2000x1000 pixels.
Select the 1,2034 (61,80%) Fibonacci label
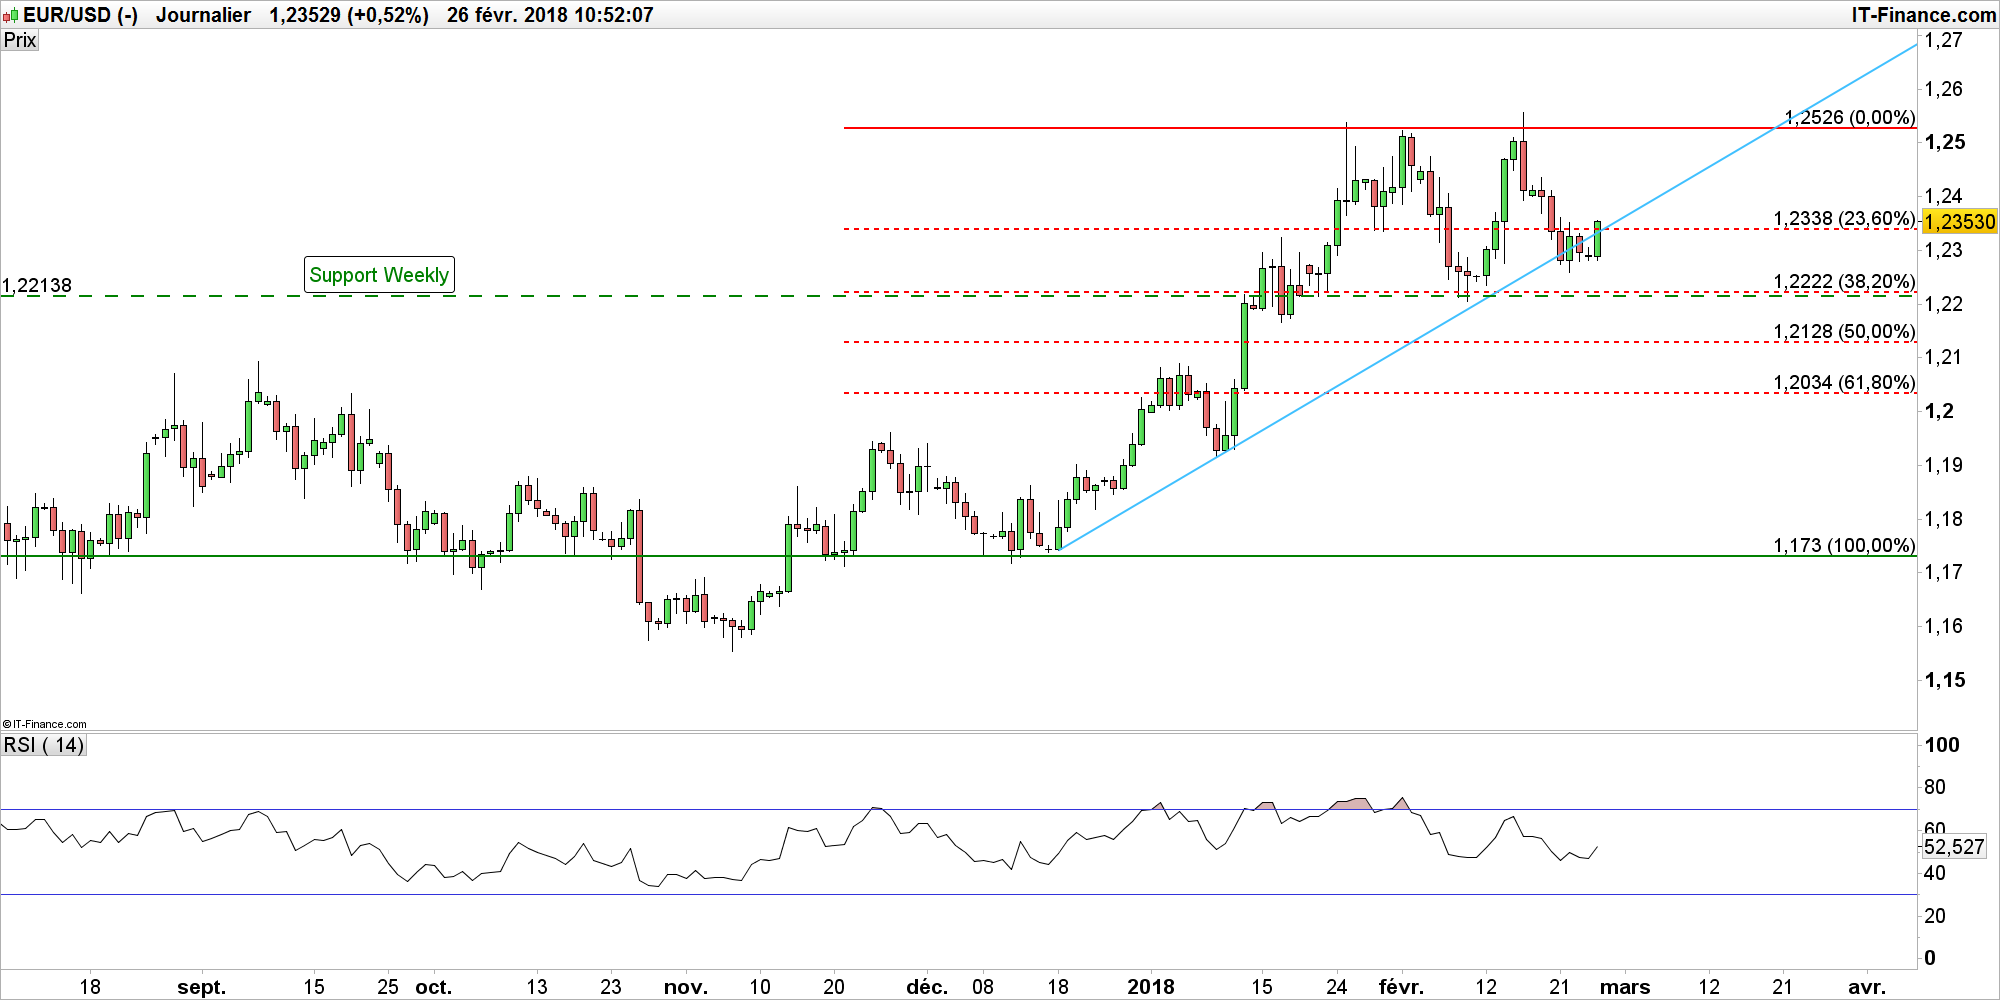coord(1844,382)
